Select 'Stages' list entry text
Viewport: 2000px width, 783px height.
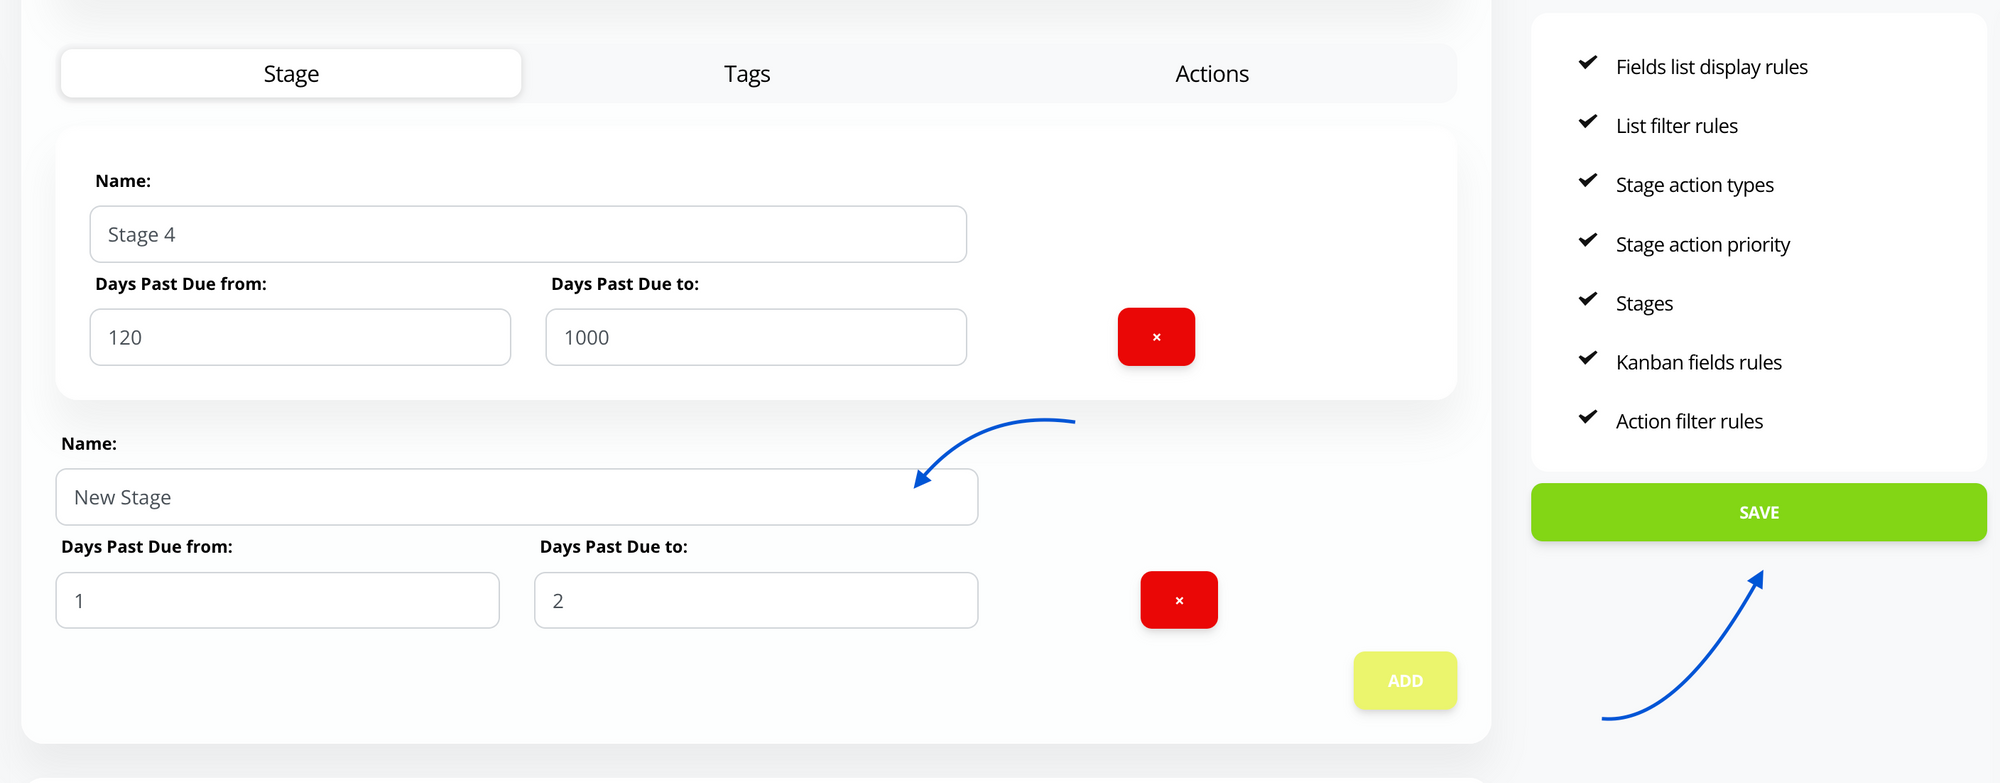click(x=1644, y=304)
